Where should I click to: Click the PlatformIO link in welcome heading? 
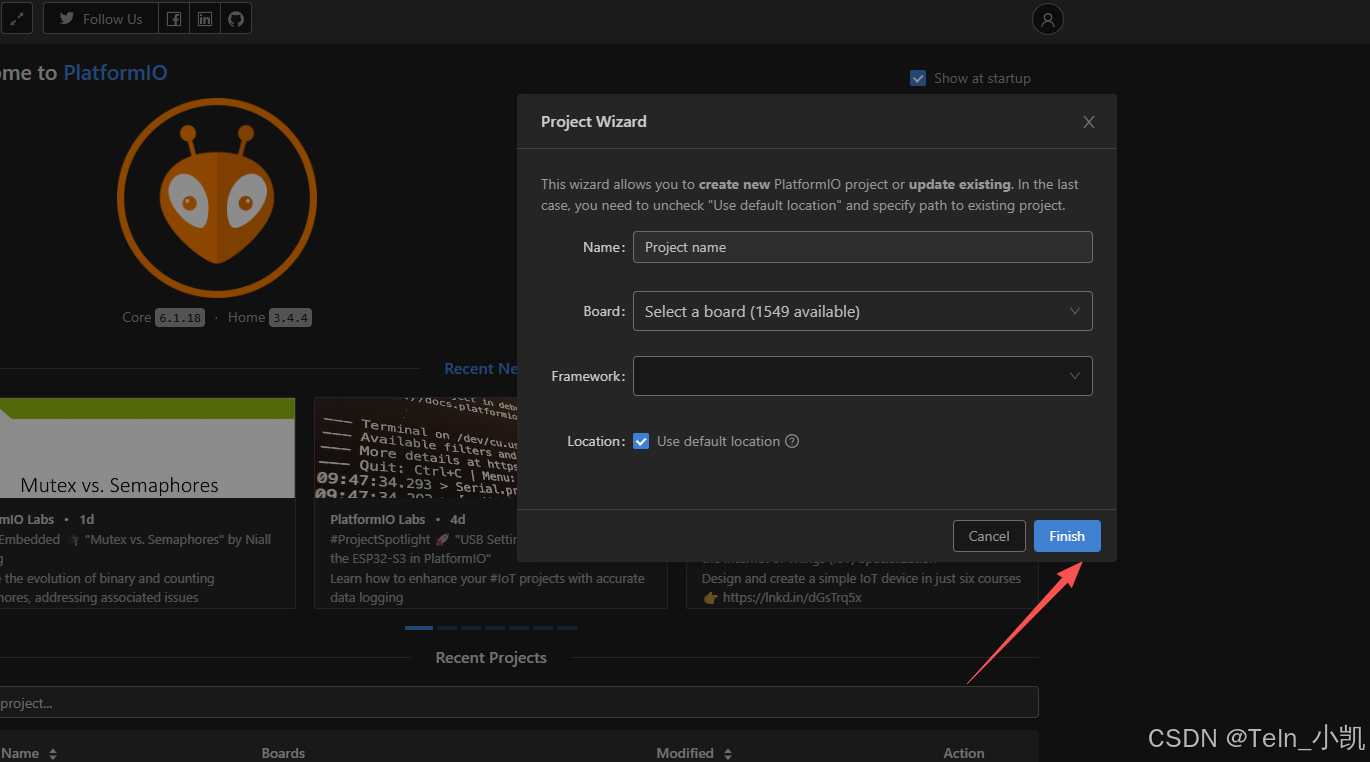click(115, 73)
